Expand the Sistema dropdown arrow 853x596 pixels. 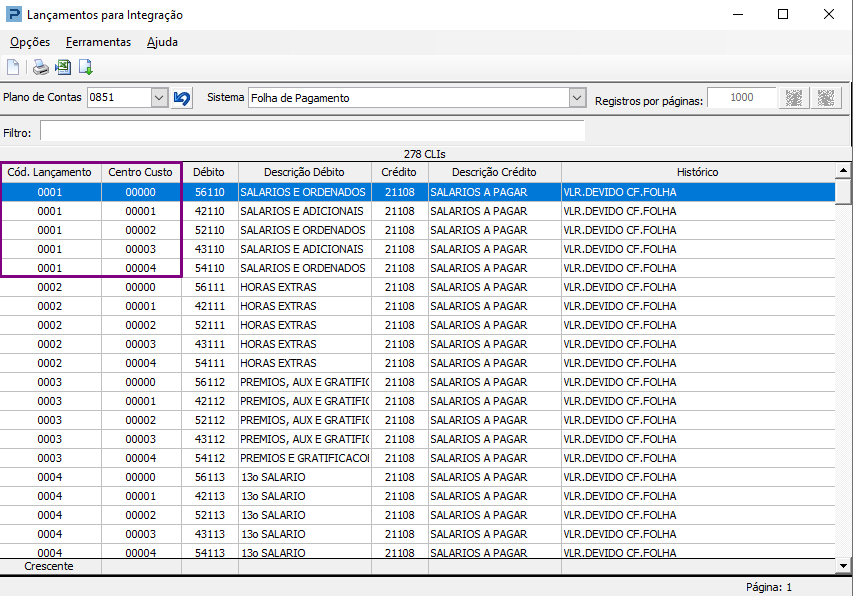[x=577, y=98]
